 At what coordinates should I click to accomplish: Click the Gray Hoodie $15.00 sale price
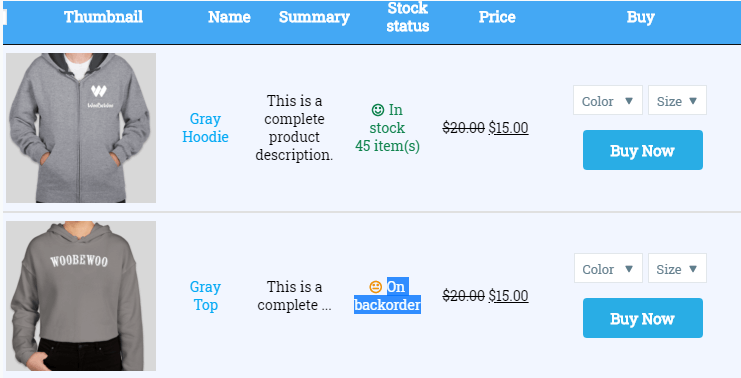[x=508, y=128]
